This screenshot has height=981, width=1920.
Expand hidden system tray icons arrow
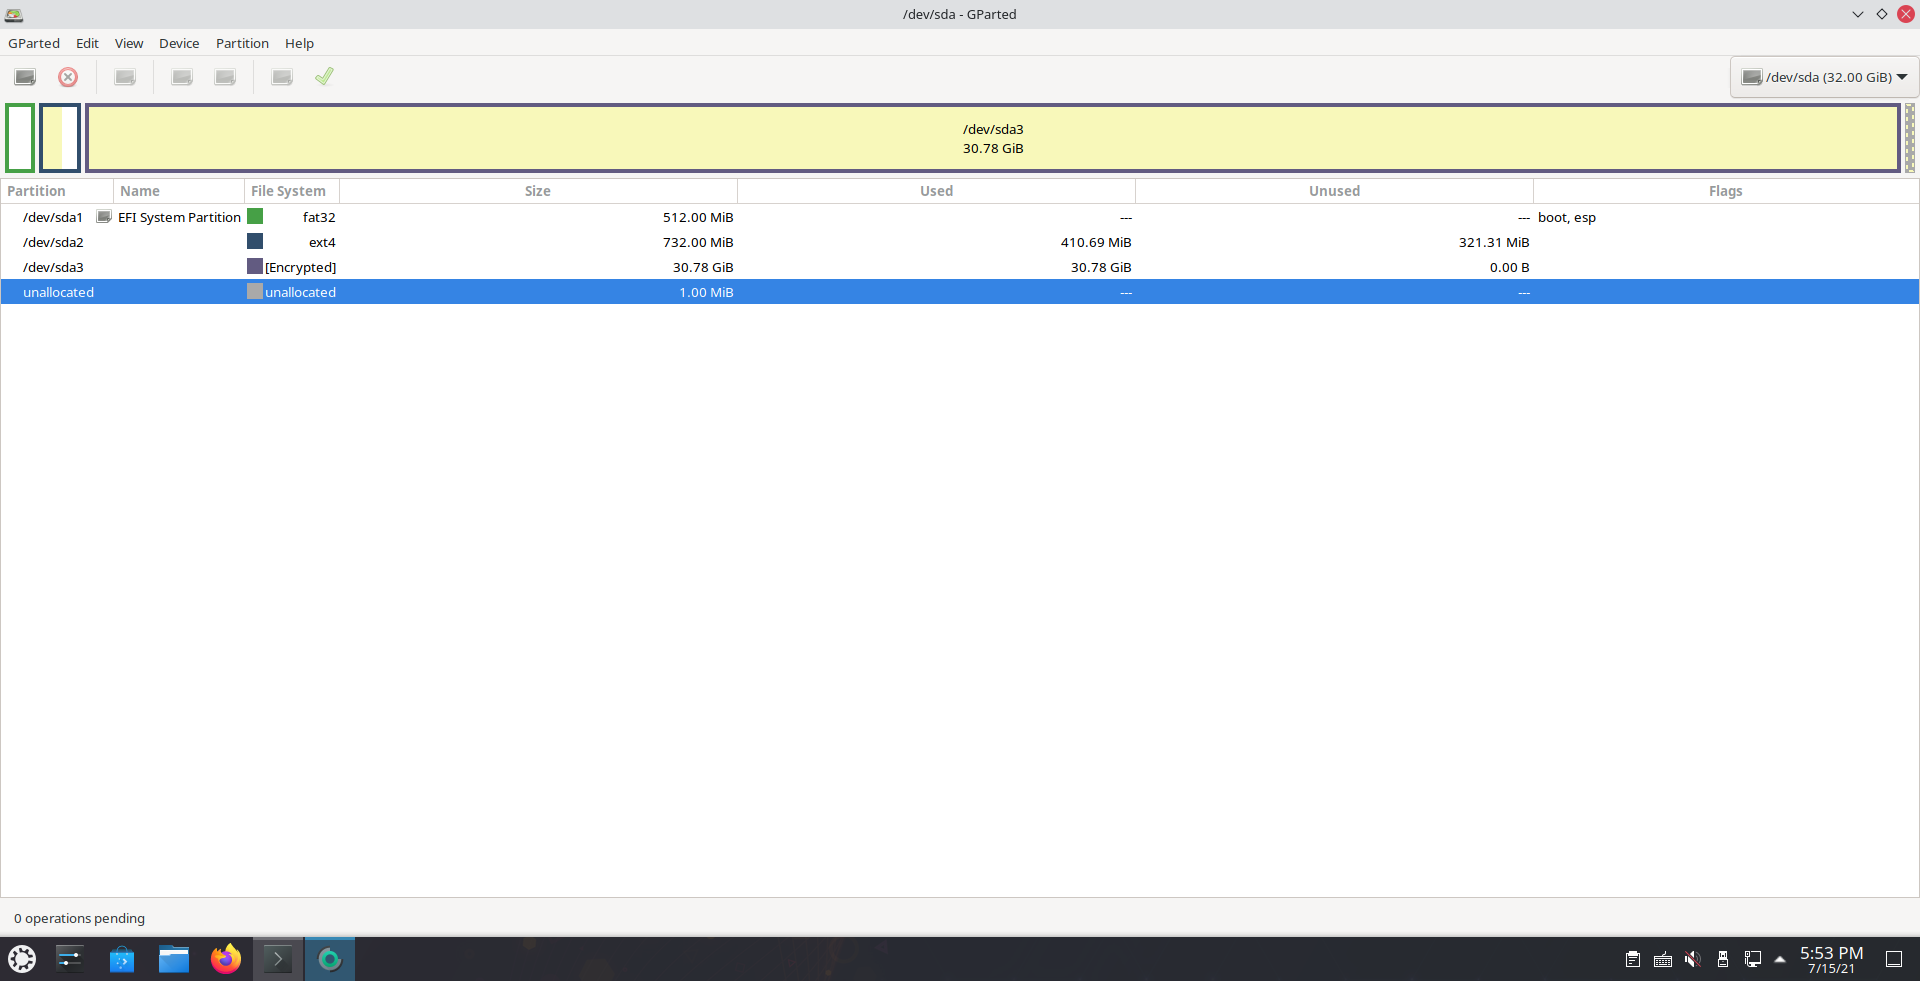(x=1780, y=959)
